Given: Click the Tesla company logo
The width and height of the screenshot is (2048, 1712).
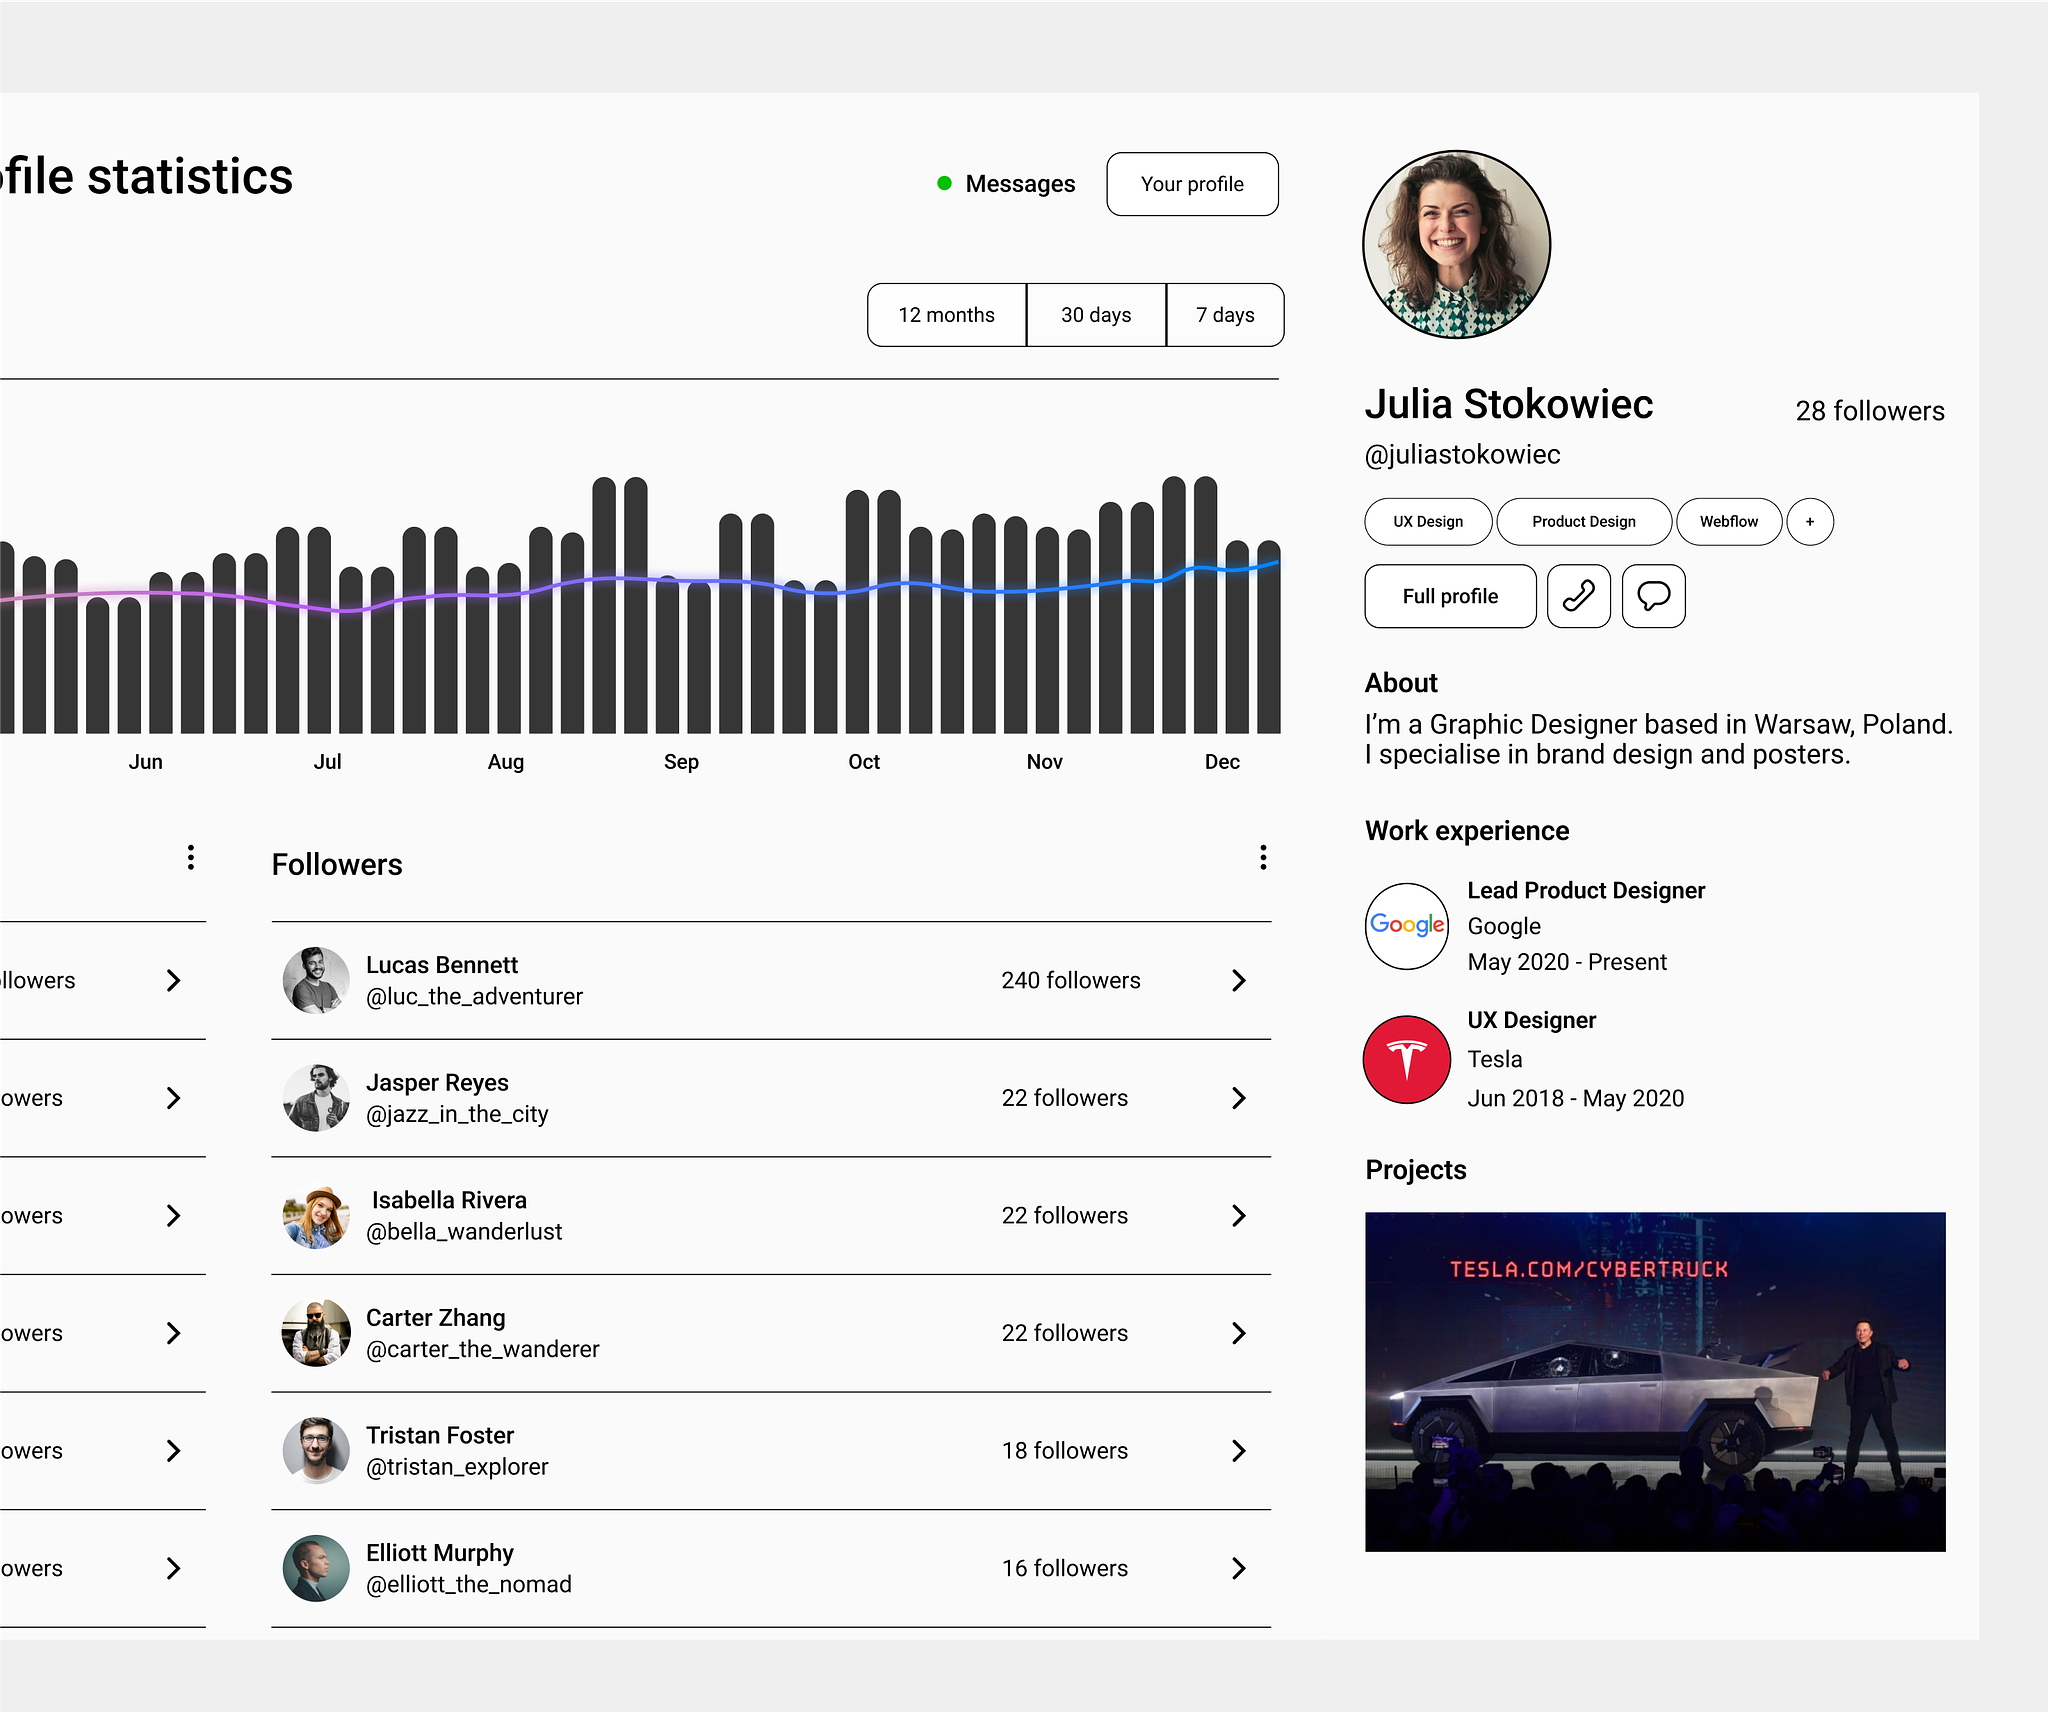Looking at the screenshot, I should tap(1407, 1059).
